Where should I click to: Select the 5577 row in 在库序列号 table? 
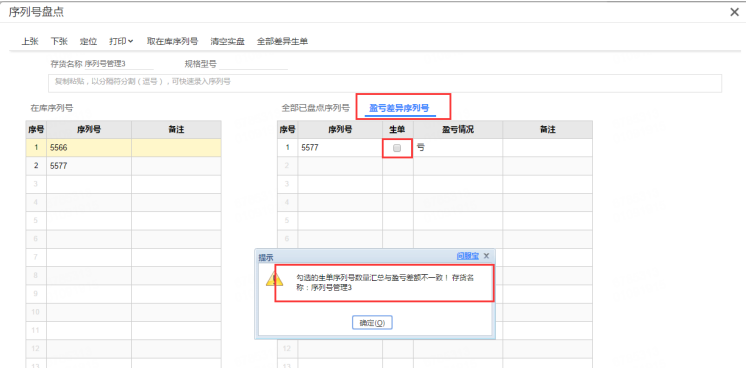pos(123,166)
